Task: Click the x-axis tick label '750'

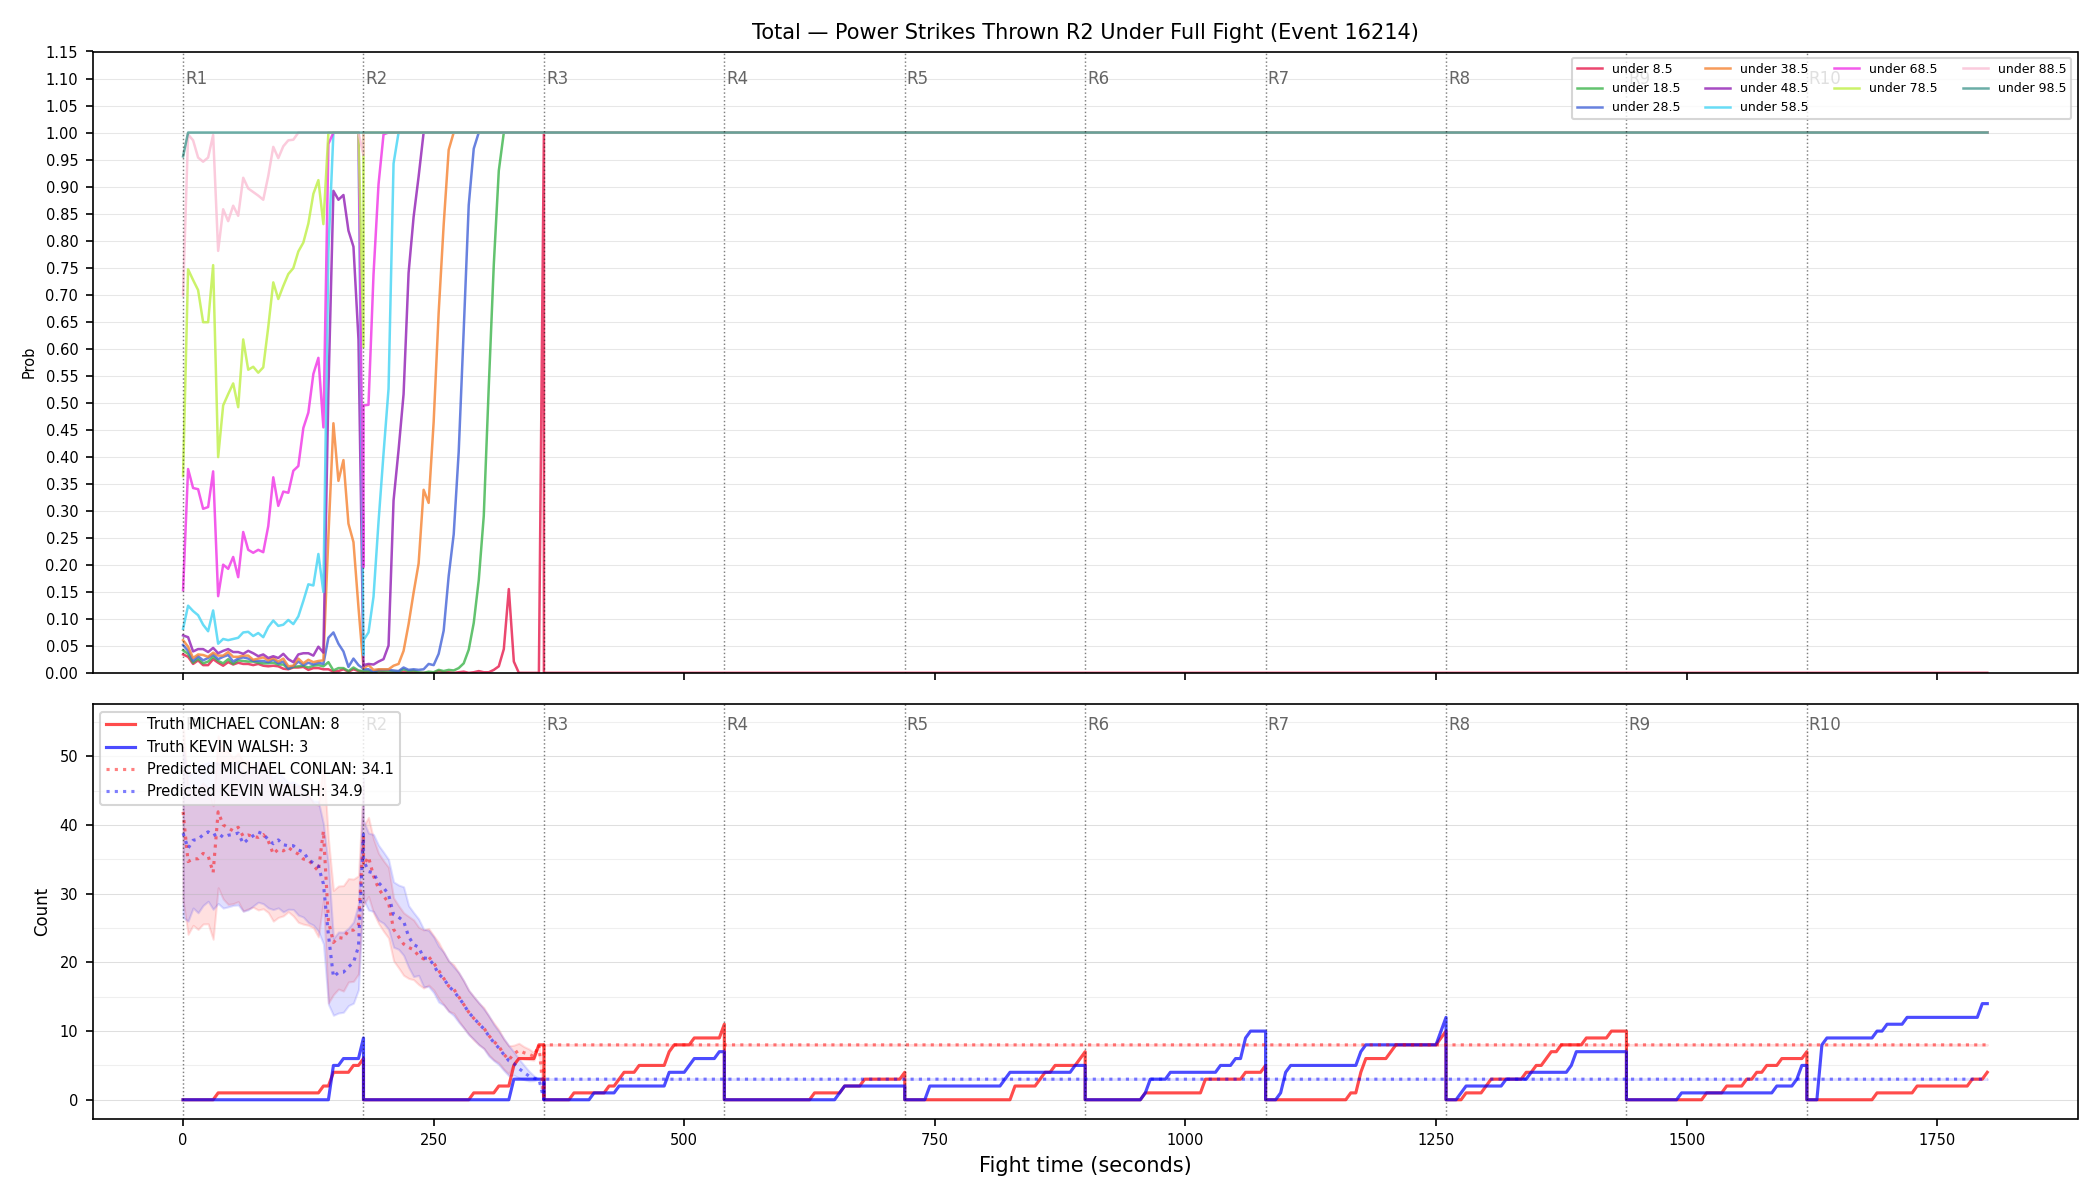Action: [935, 1139]
